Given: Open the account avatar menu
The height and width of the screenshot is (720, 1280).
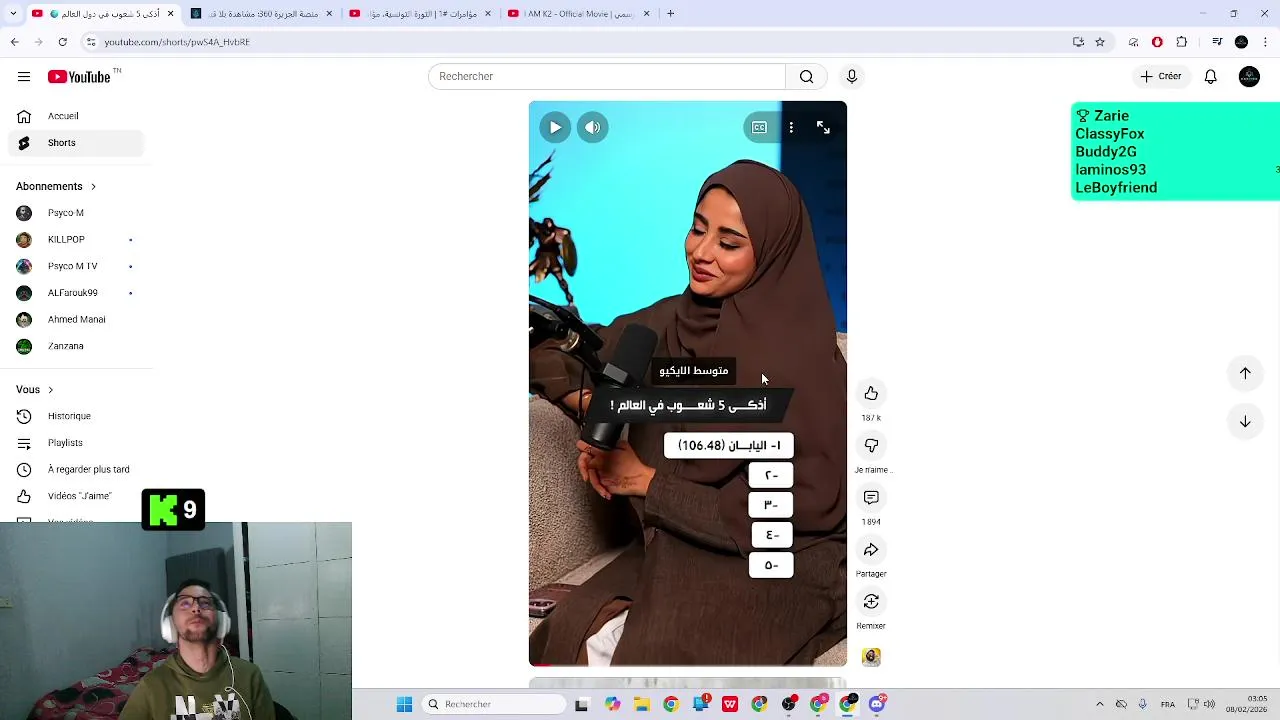Looking at the screenshot, I should tap(1249, 76).
